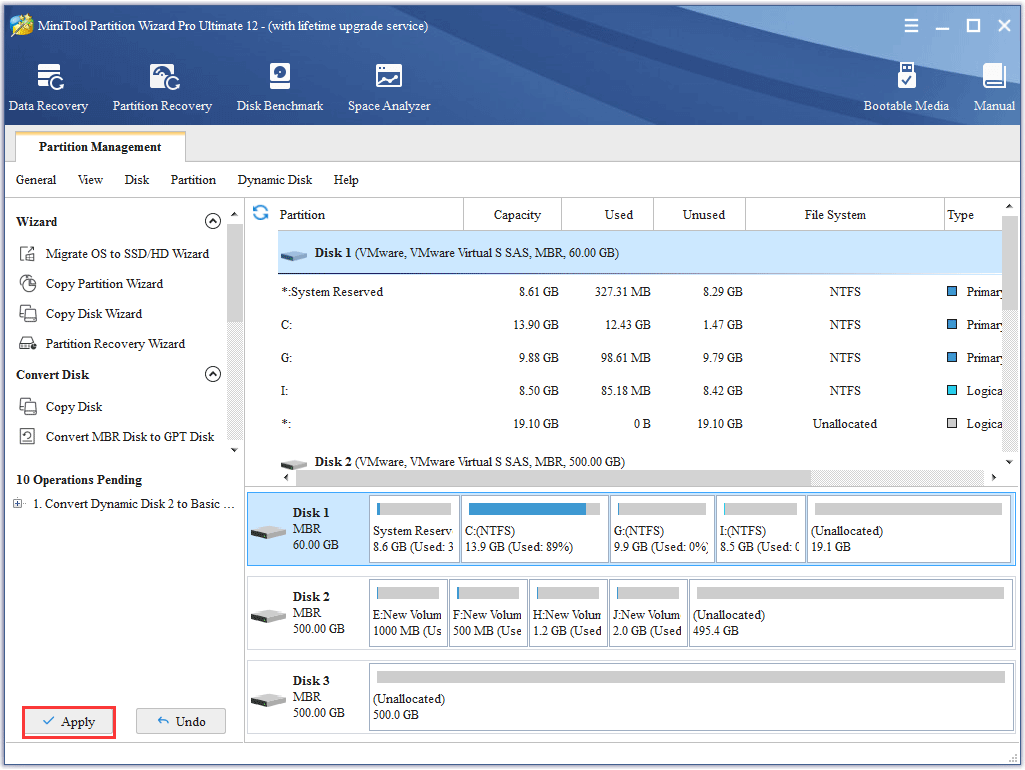Image resolution: width=1025 pixels, height=770 pixels.
Task: Open the Help menu
Action: [346, 180]
